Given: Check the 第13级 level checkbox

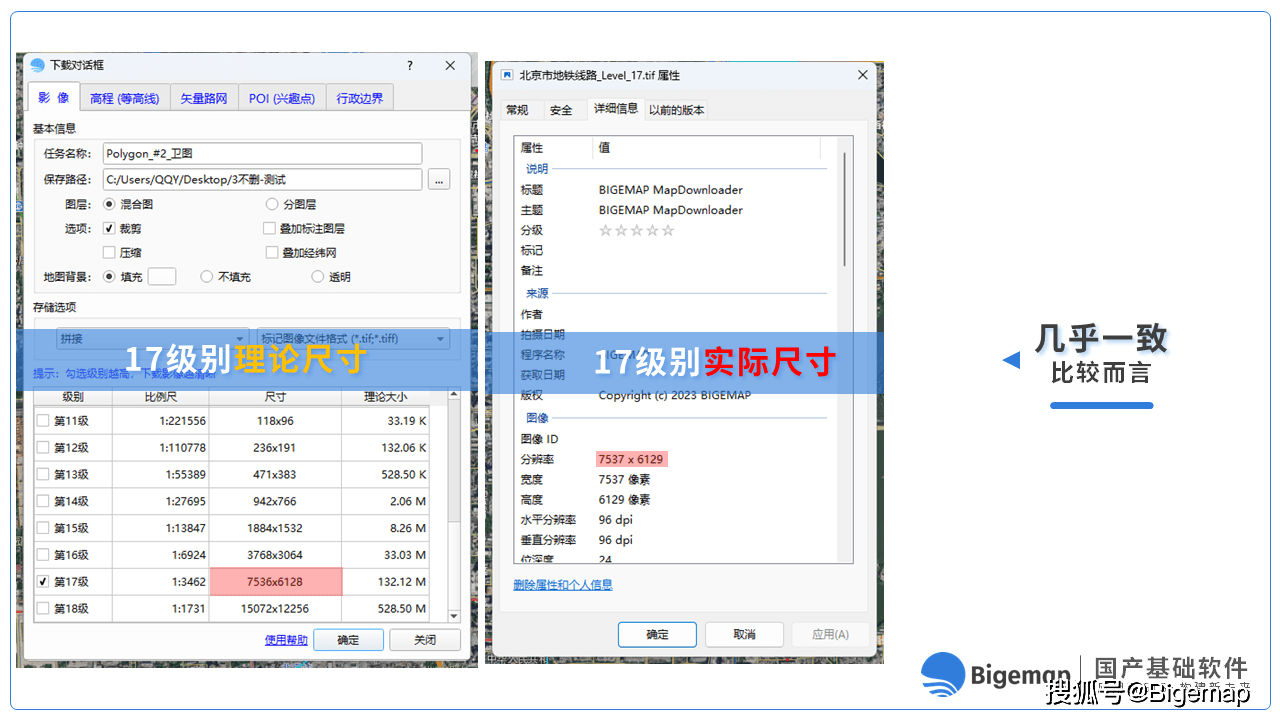Looking at the screenshot, I should (43, 474).
